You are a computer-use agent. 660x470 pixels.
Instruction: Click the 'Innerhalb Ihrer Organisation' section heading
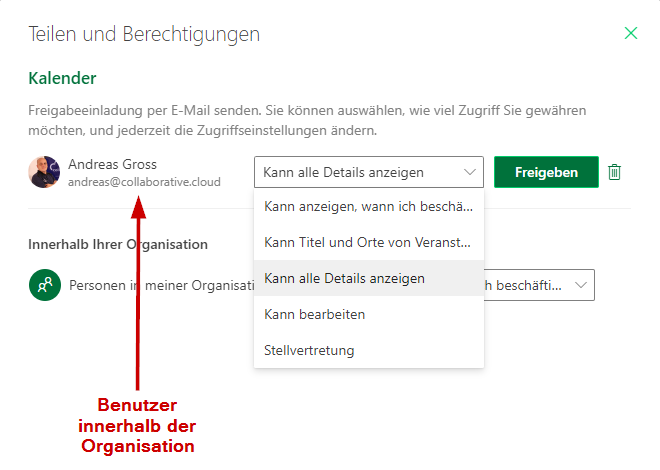pyautogui.click(x=118, y=244)
